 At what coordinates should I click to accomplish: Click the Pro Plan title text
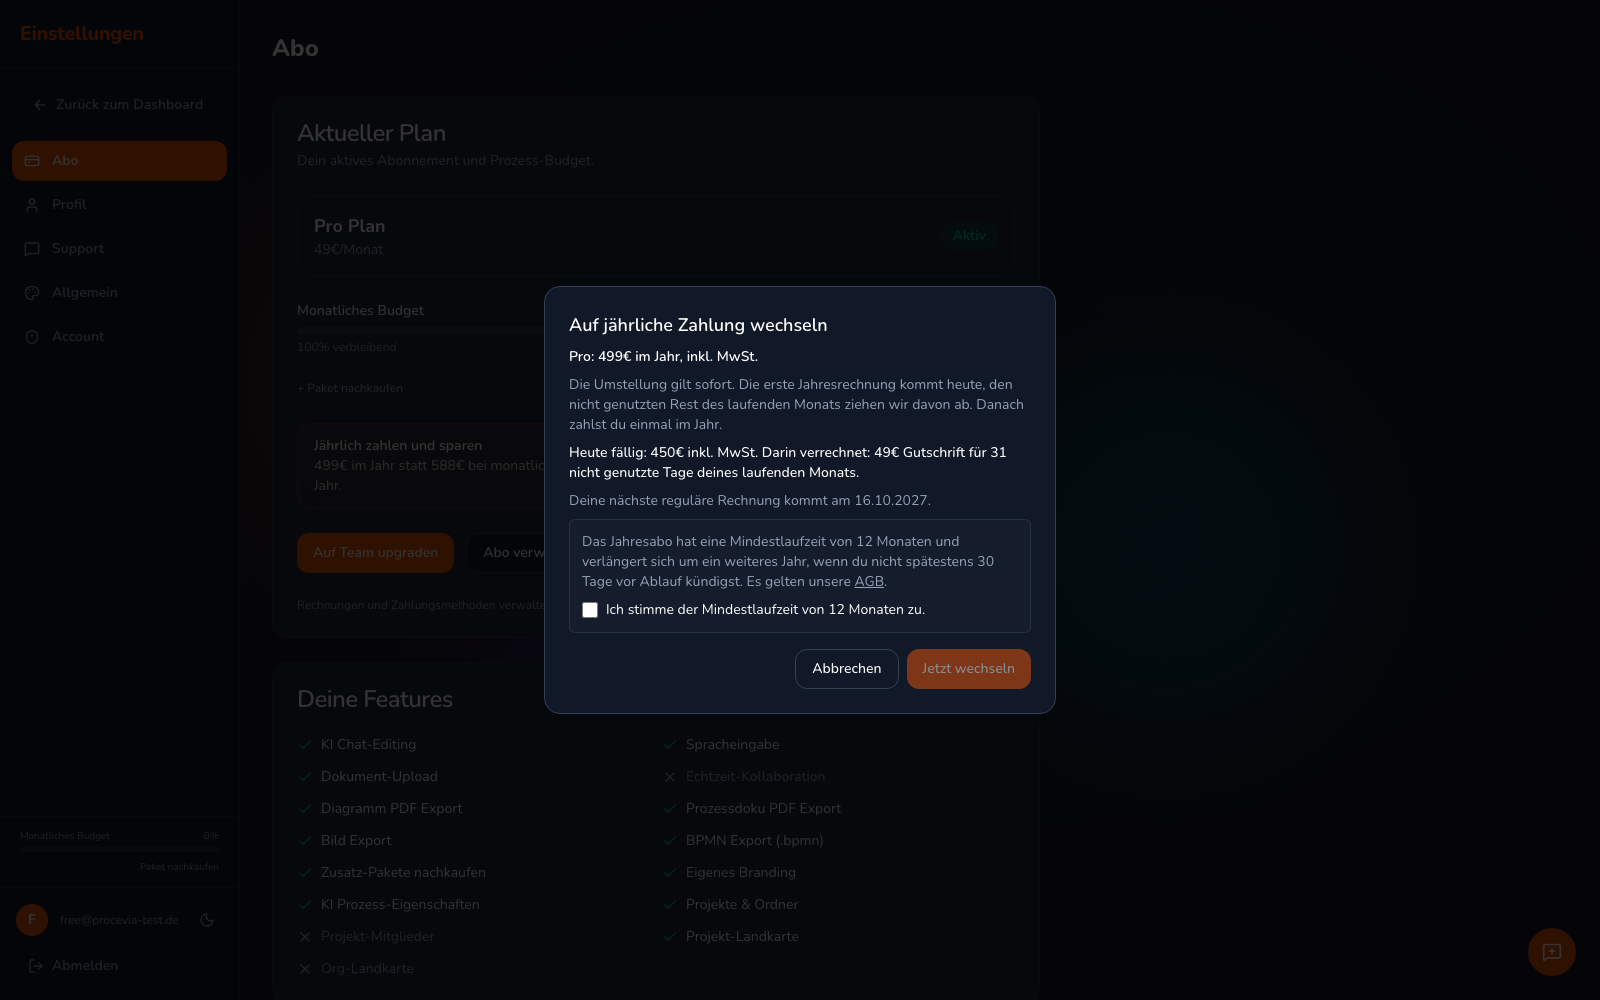[349, 226]
